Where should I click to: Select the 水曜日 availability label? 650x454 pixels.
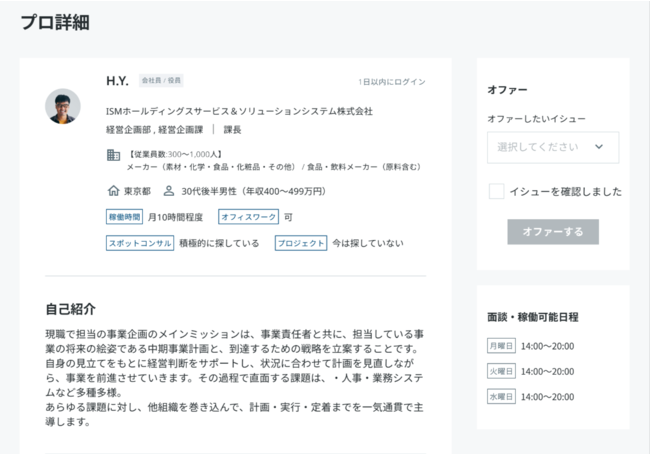[501, 396]
